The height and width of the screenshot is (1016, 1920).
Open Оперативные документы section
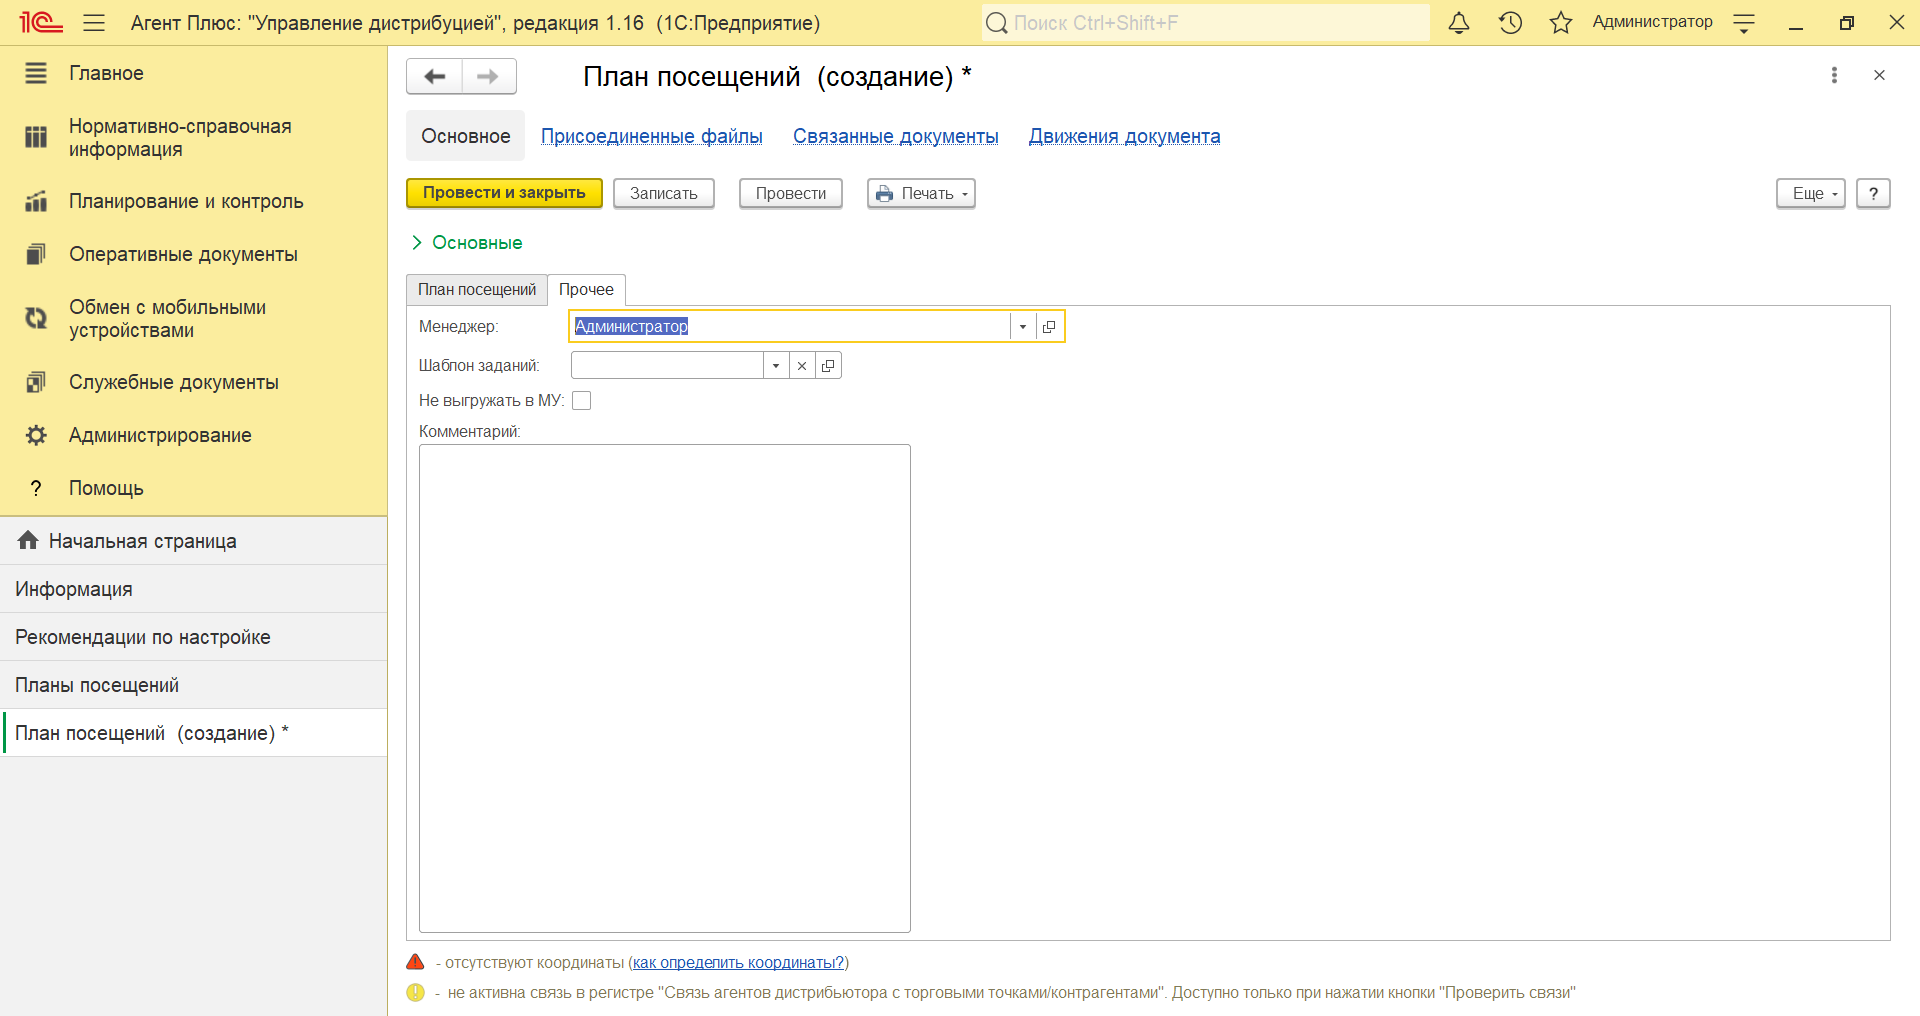tap(193, 254)
